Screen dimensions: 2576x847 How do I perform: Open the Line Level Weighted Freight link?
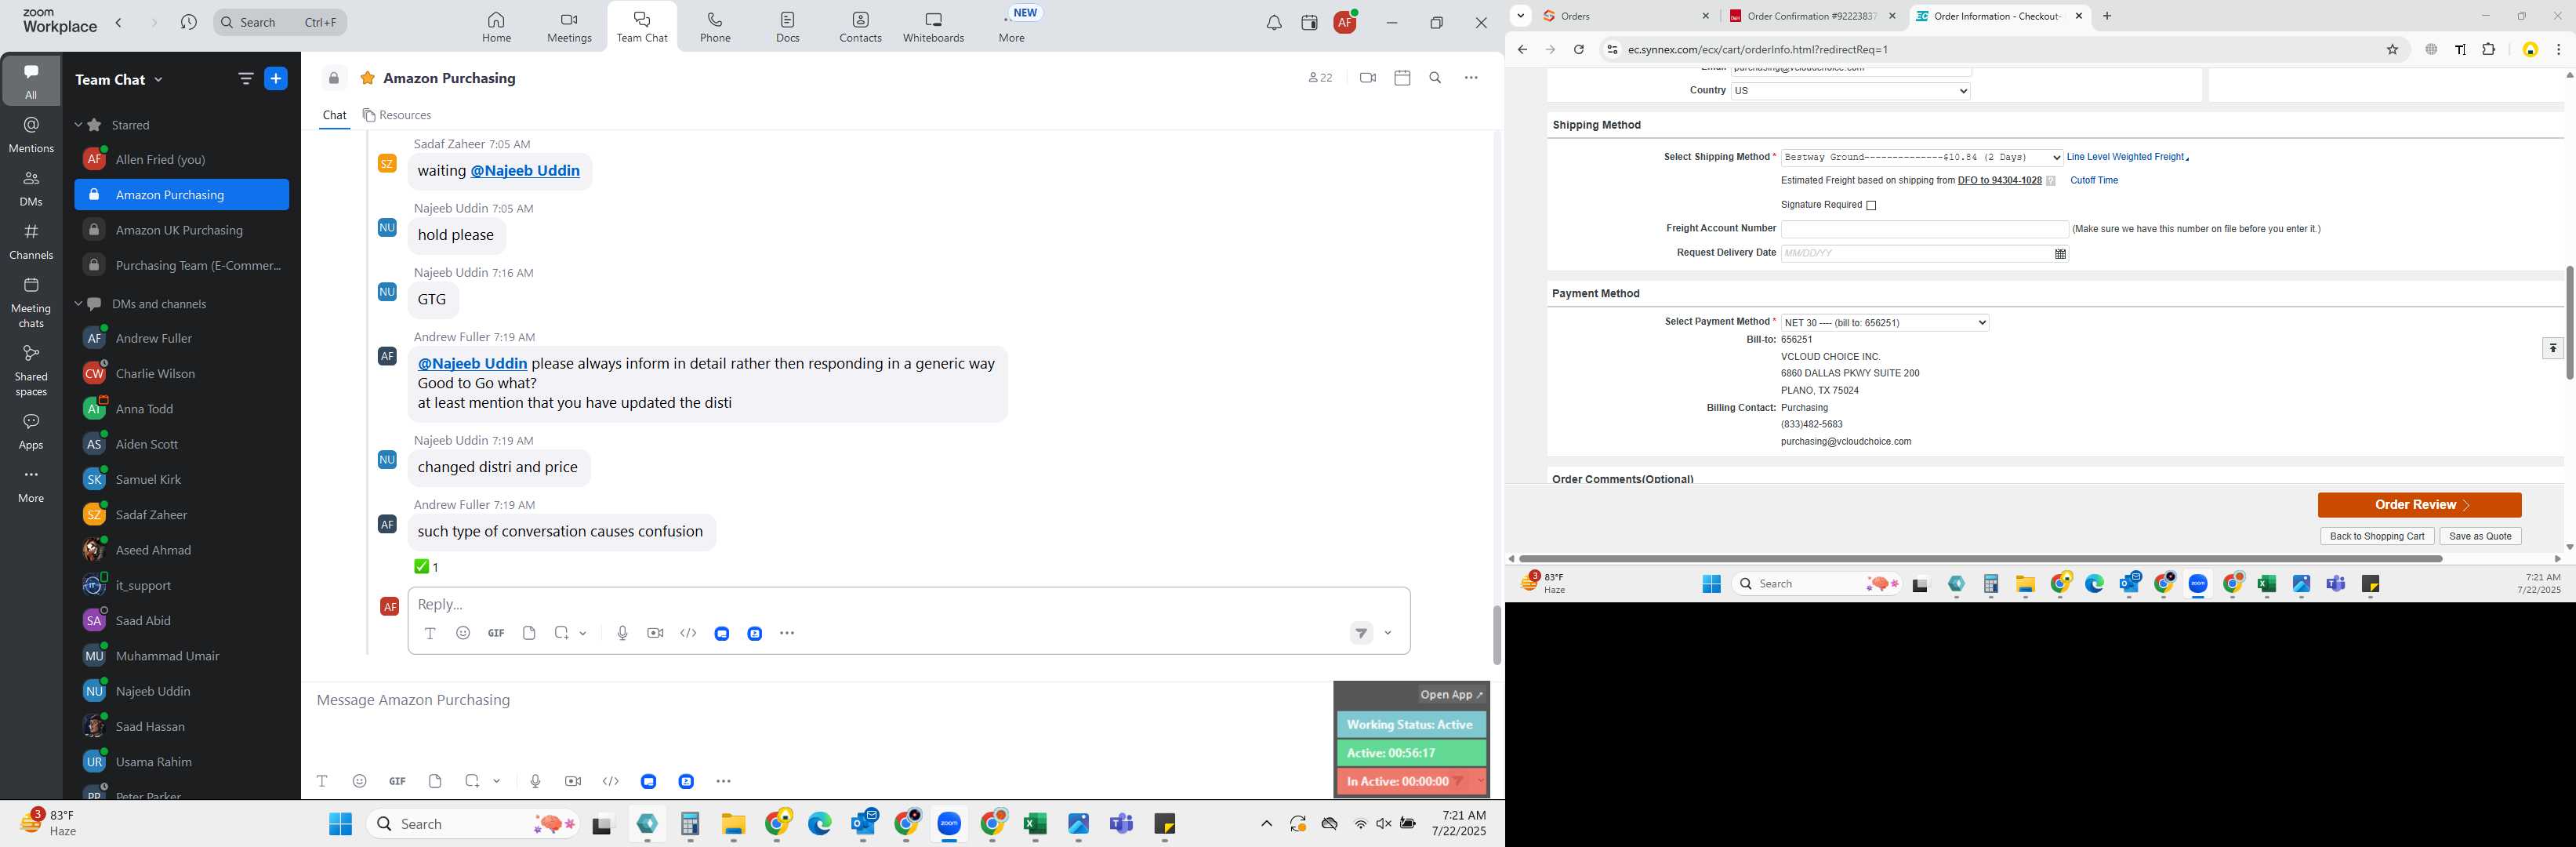tap(2126, 158)
